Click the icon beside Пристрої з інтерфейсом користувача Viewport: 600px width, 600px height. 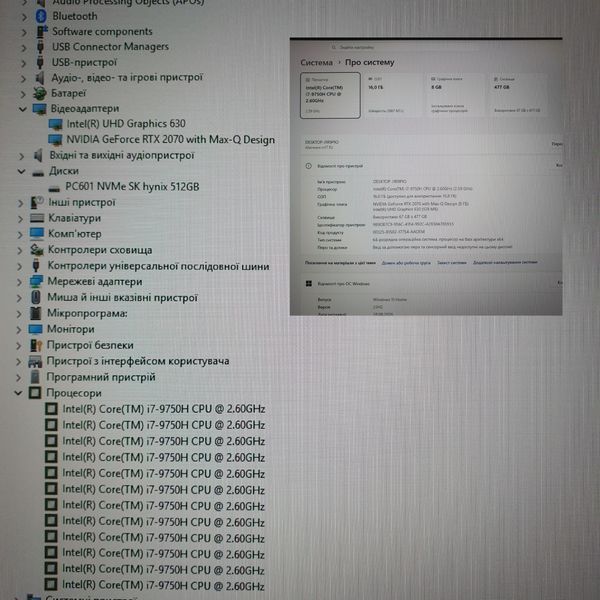point(35,361)
